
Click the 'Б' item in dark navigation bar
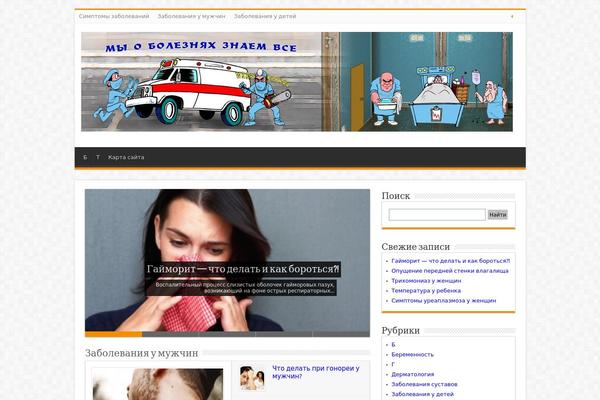(85, 157)
